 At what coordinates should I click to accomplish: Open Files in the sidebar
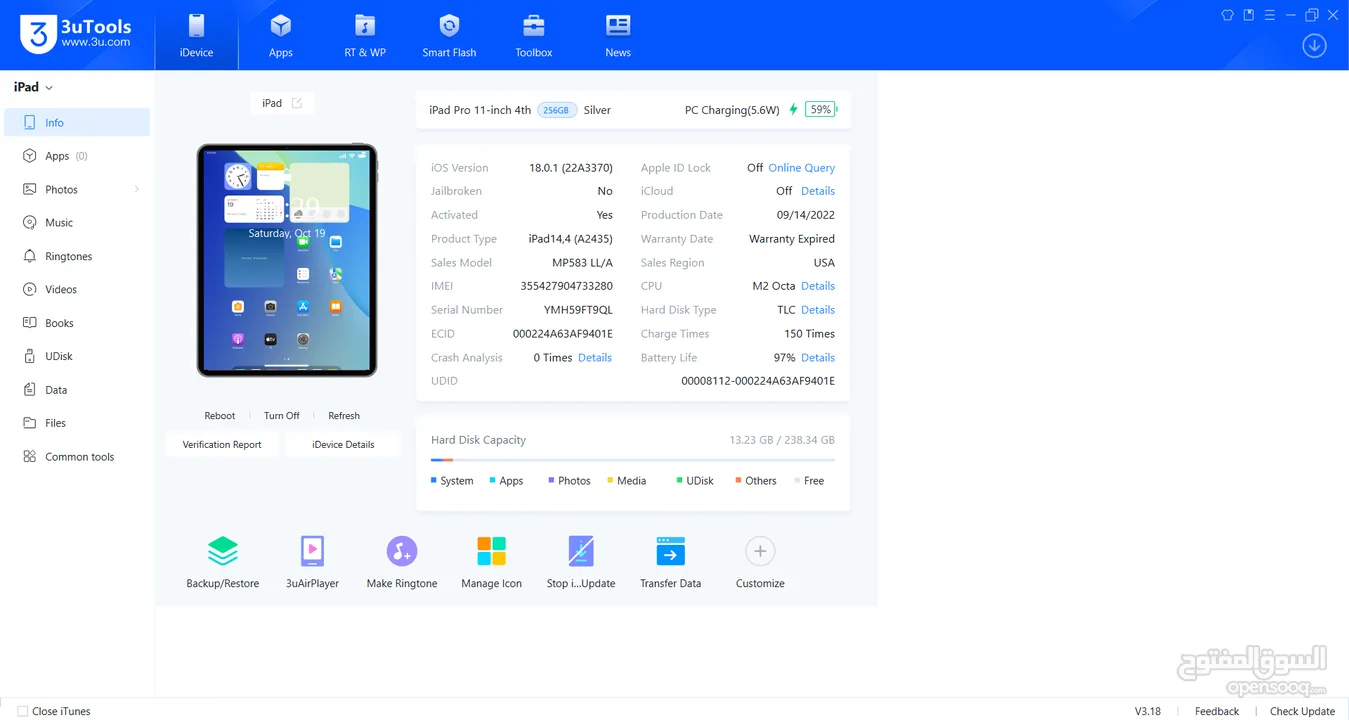77,423
